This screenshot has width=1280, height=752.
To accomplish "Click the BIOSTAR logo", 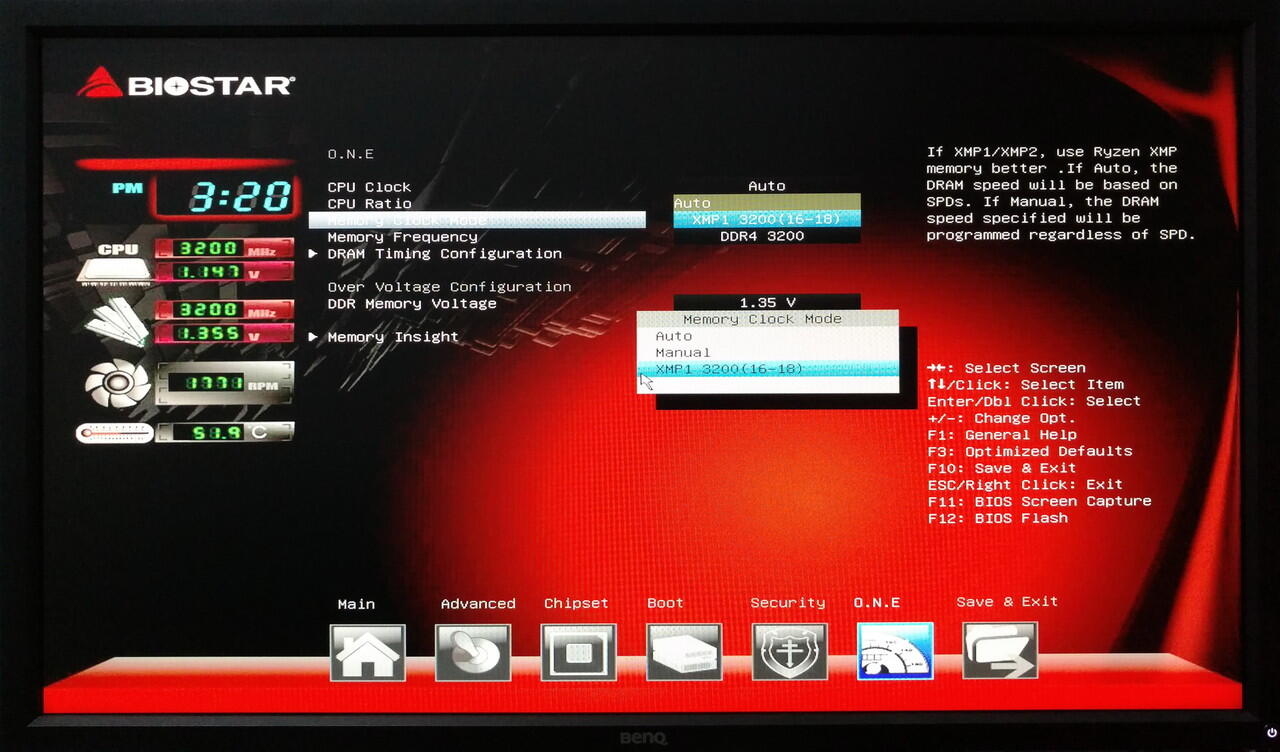I will pyautogui.click(x=186, y=83).
